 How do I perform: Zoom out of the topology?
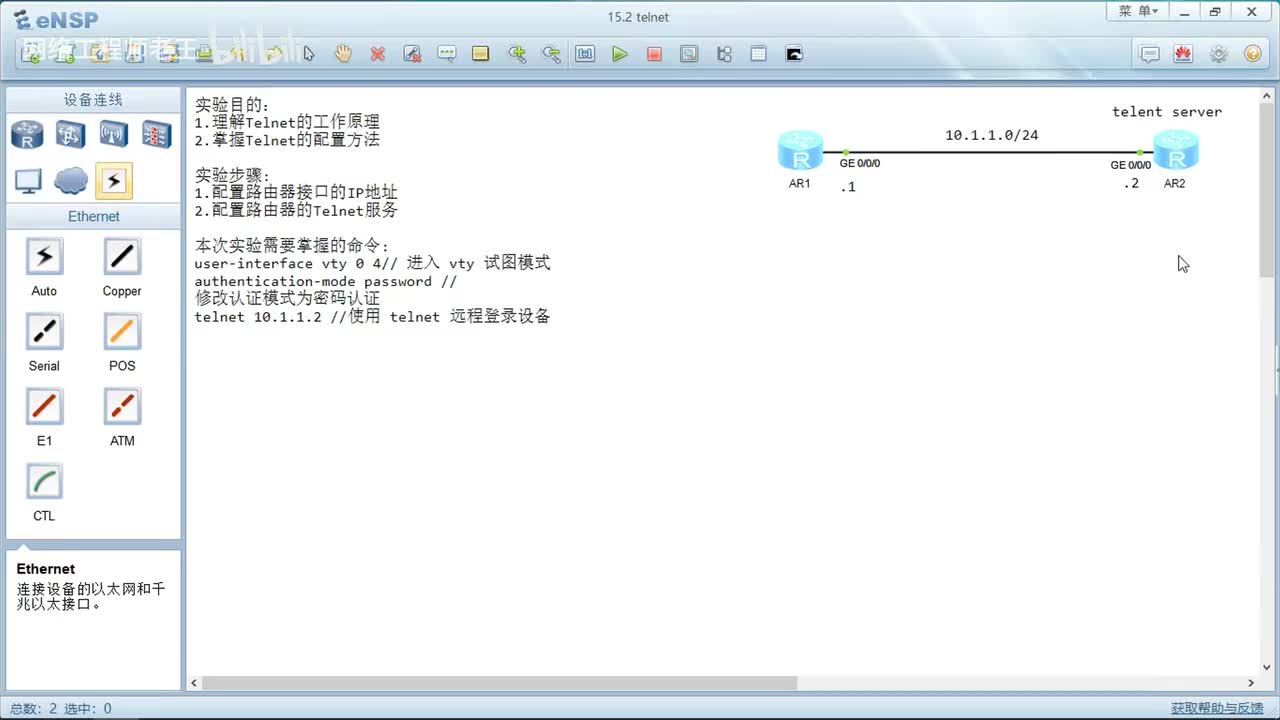pyautogui.click(x=551, y=54)
